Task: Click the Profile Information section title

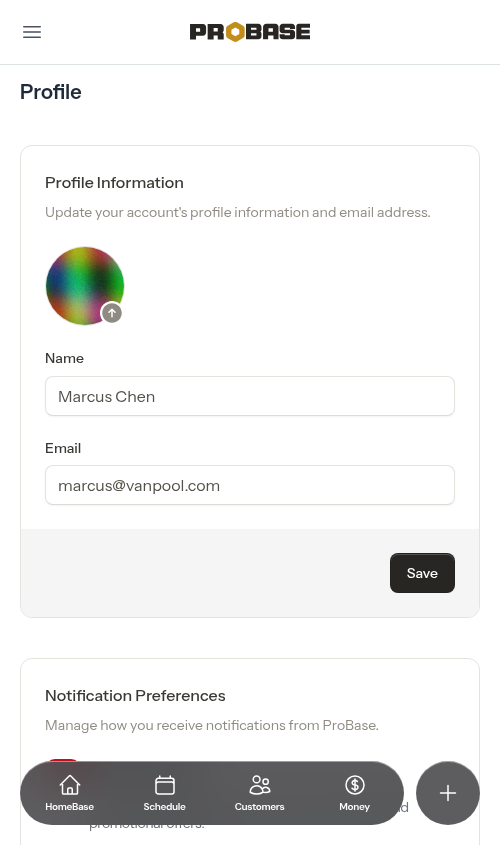Action: (114, 183)
